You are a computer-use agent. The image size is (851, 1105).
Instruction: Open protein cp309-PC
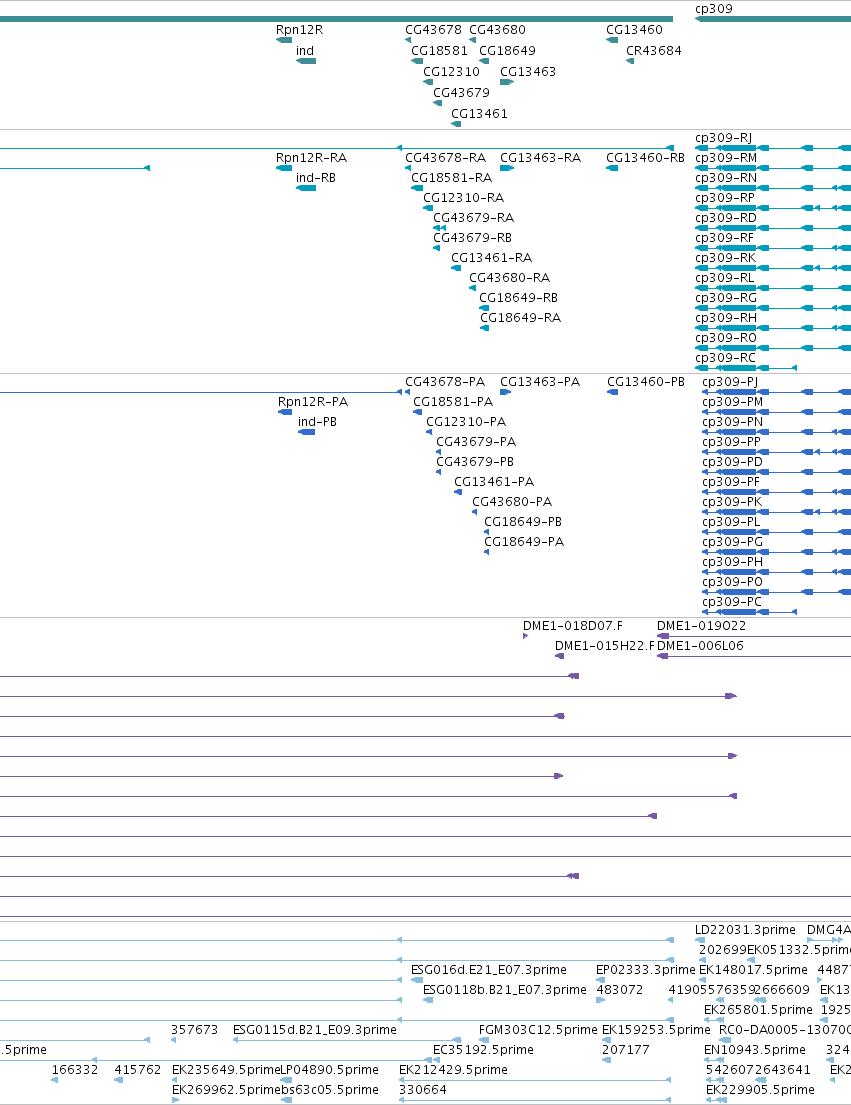[x=732, y=602]
